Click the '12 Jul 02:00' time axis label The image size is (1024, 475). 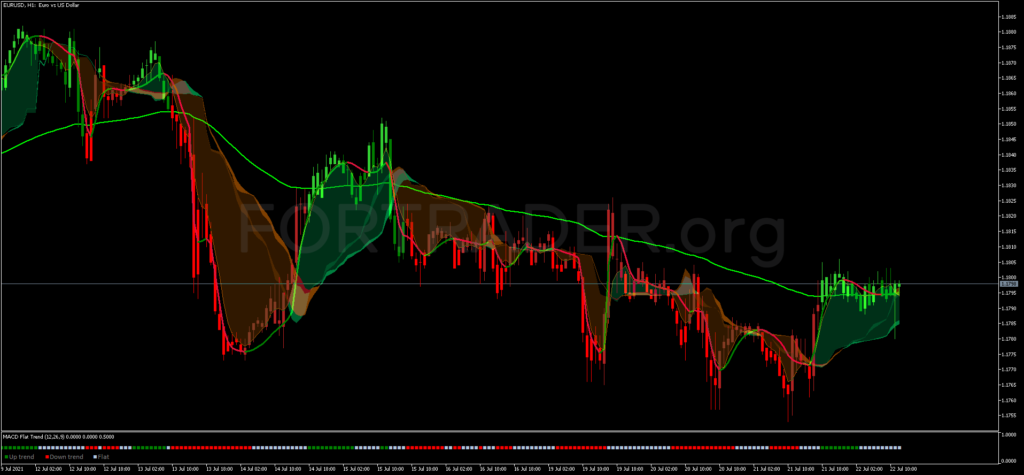(x=48, y=469)
